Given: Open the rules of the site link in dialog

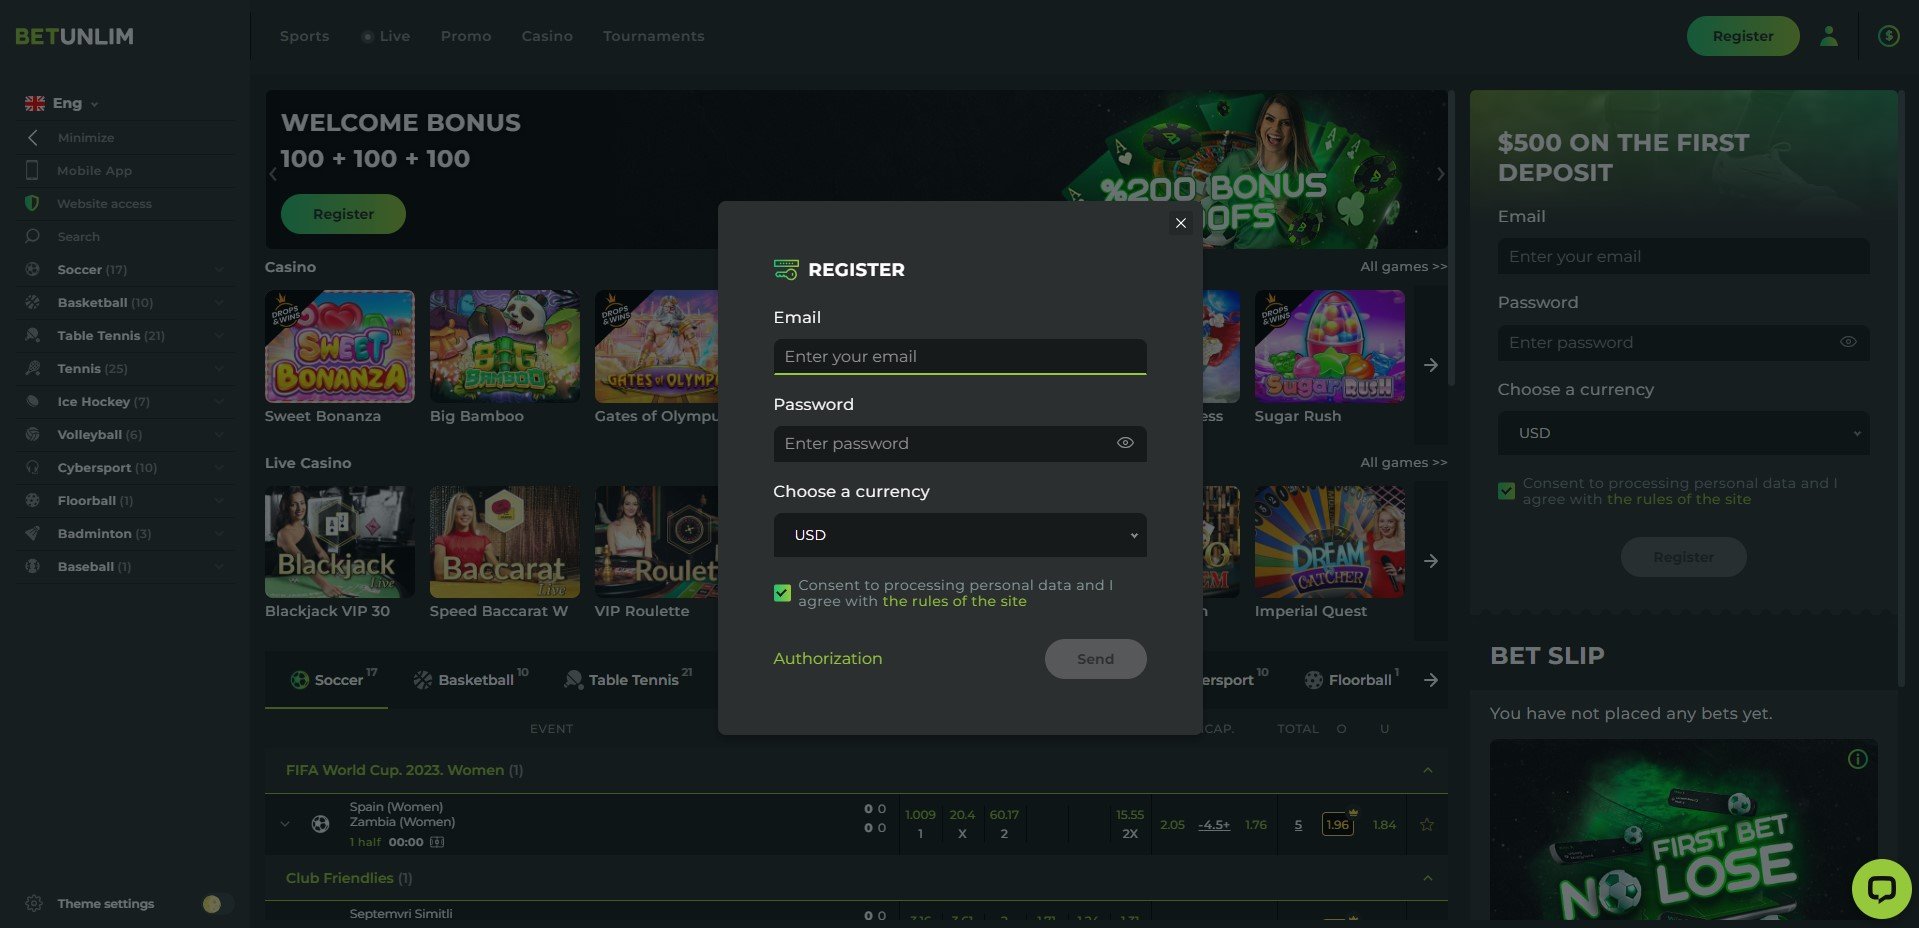Looking at the screenshot, I should [954, 601].
